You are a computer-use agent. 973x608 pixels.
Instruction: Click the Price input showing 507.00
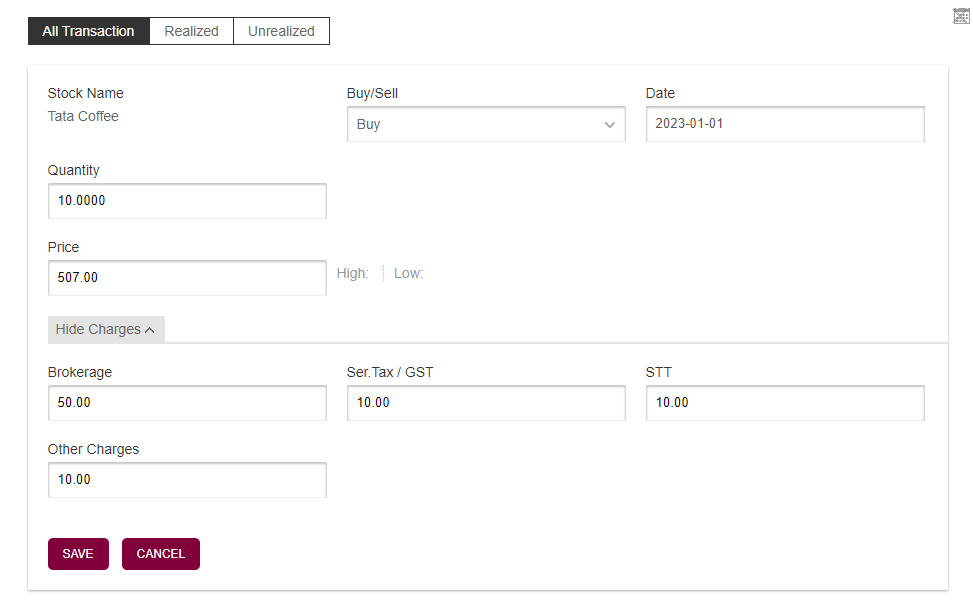187,278
